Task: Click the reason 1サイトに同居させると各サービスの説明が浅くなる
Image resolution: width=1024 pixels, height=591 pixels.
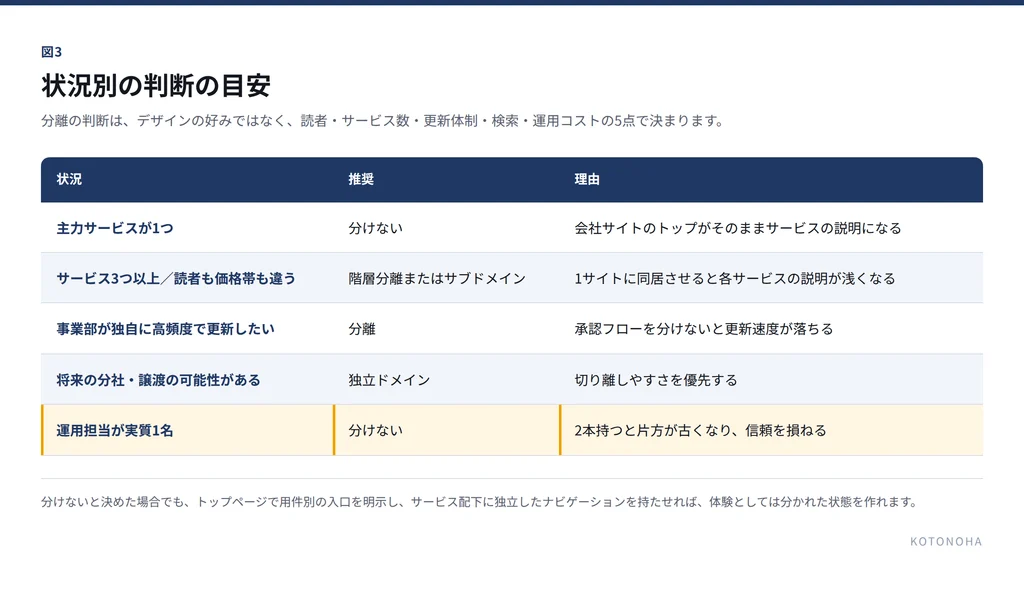Action: (x=735, y=279)
